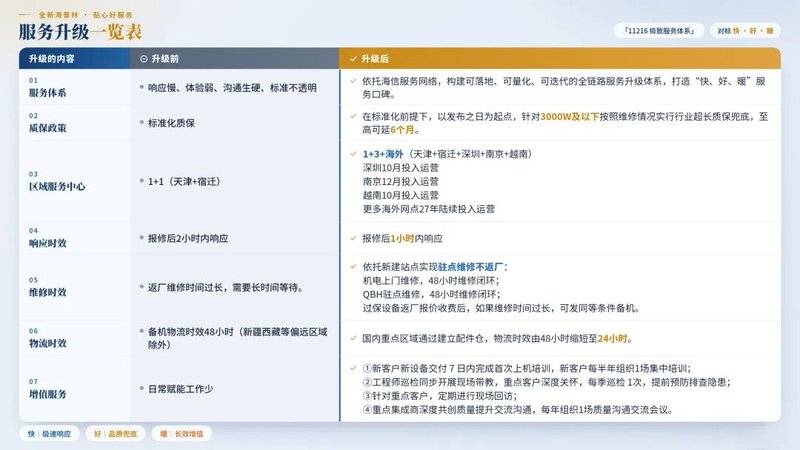Click the highlighted text 24小时
Viewport: 800px width, 450px height.
coord(612,338)
